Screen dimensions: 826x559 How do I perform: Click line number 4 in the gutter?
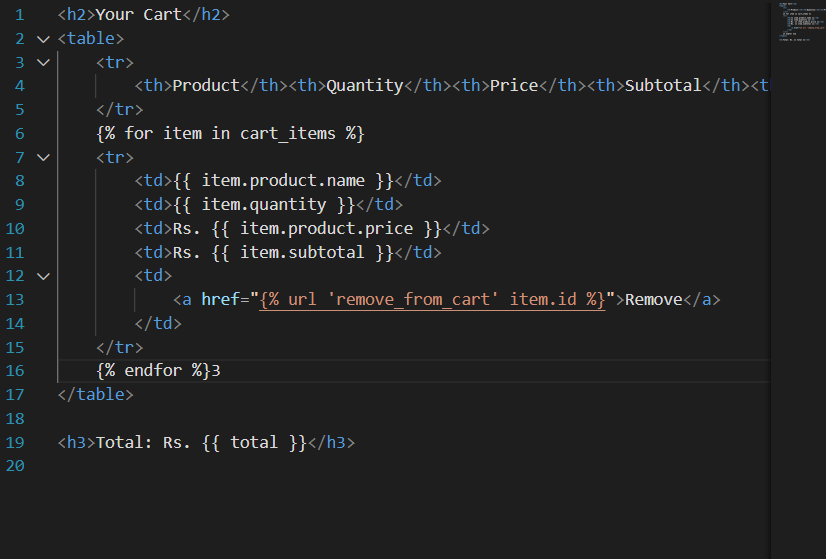point(19,86)
